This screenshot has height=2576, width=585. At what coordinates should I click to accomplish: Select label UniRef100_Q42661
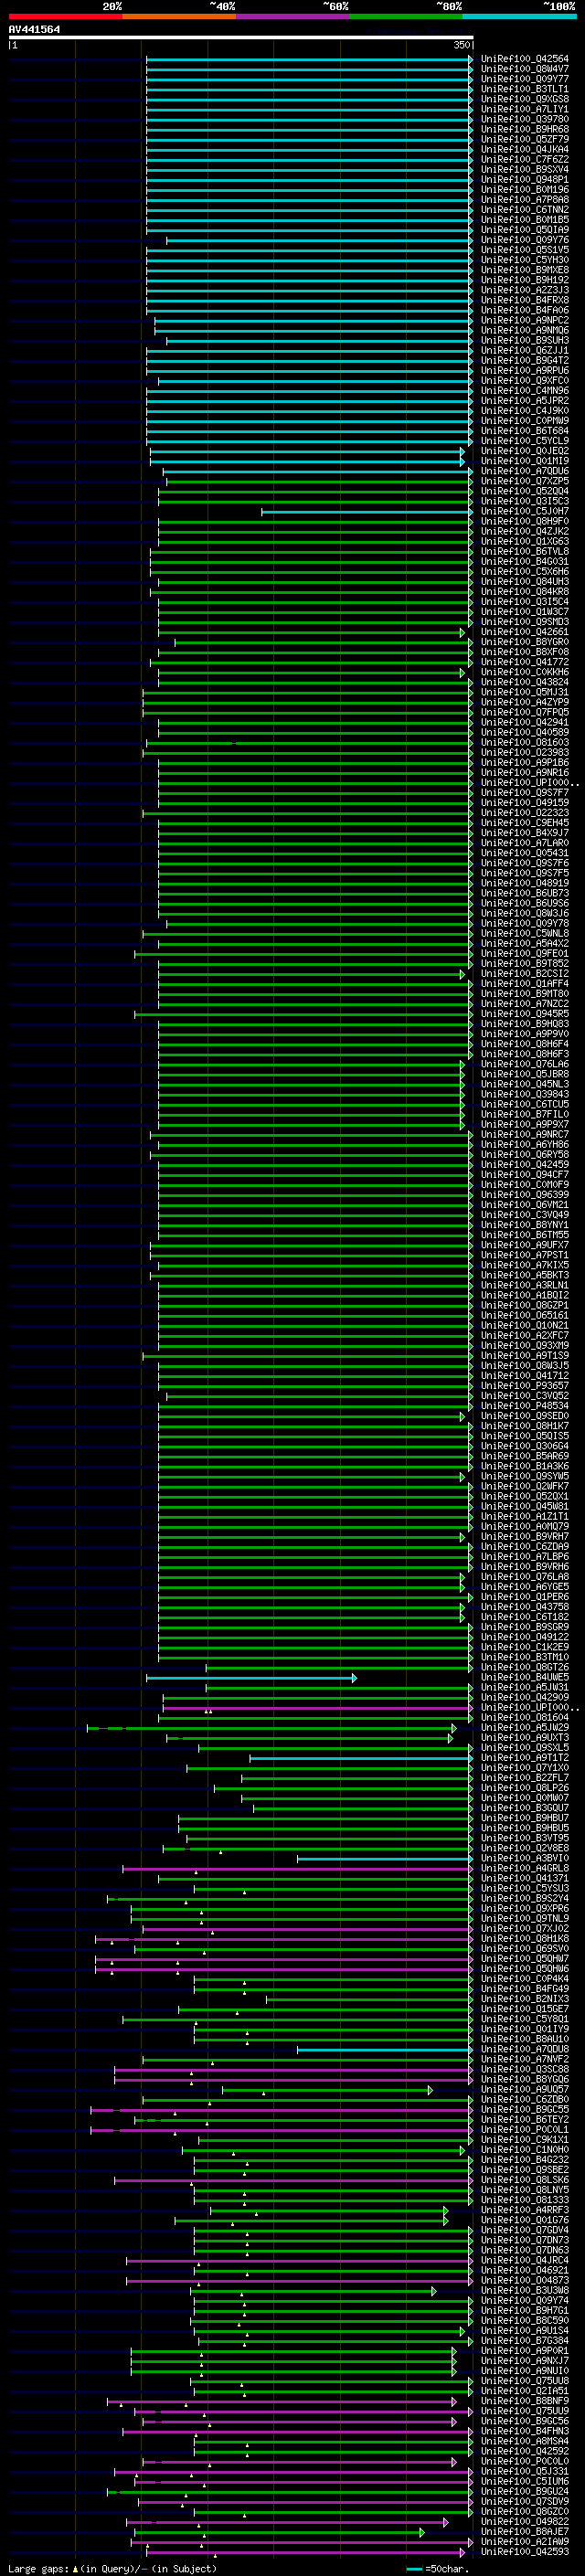pyautogui.click(x=525, y=632)
